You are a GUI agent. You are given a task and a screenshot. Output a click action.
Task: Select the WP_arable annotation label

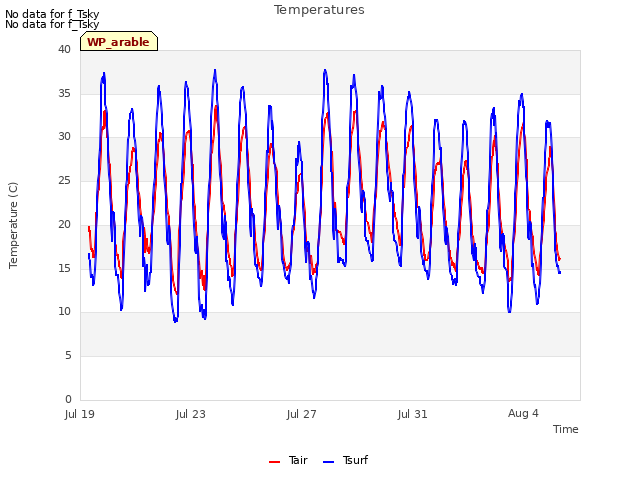point(118,42)
